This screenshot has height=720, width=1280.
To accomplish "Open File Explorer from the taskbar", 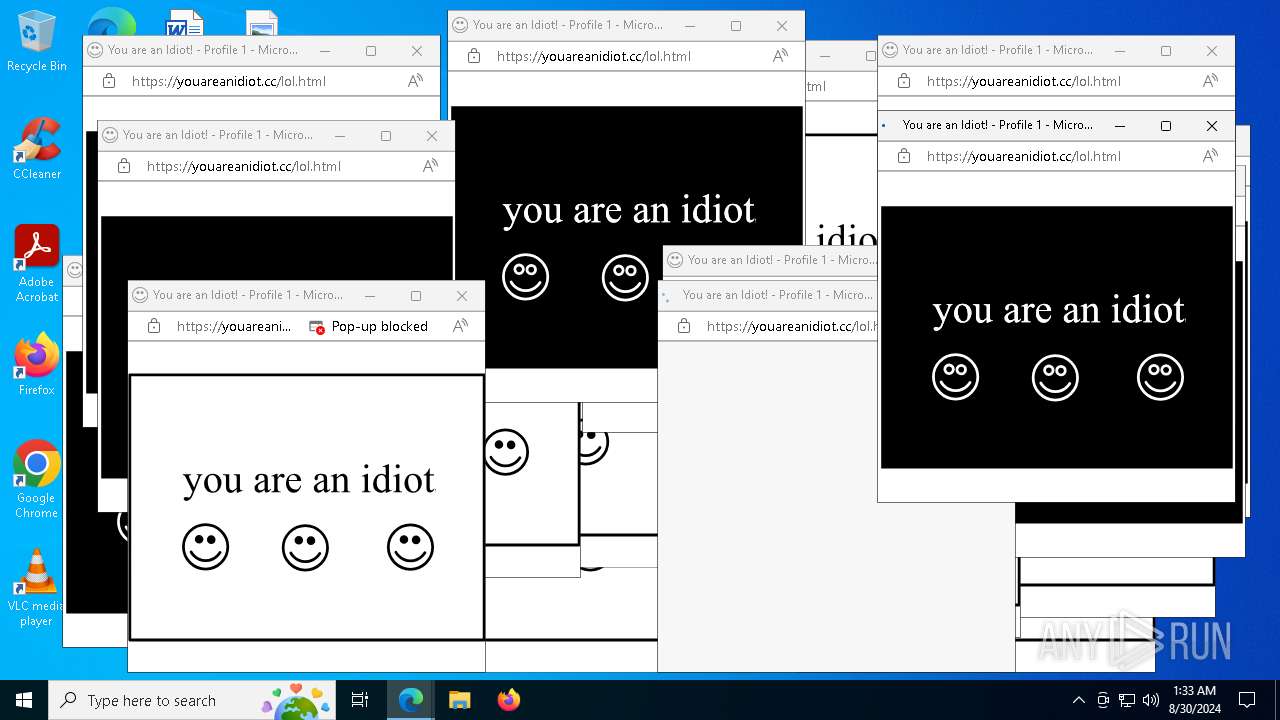I will (459, 700).
